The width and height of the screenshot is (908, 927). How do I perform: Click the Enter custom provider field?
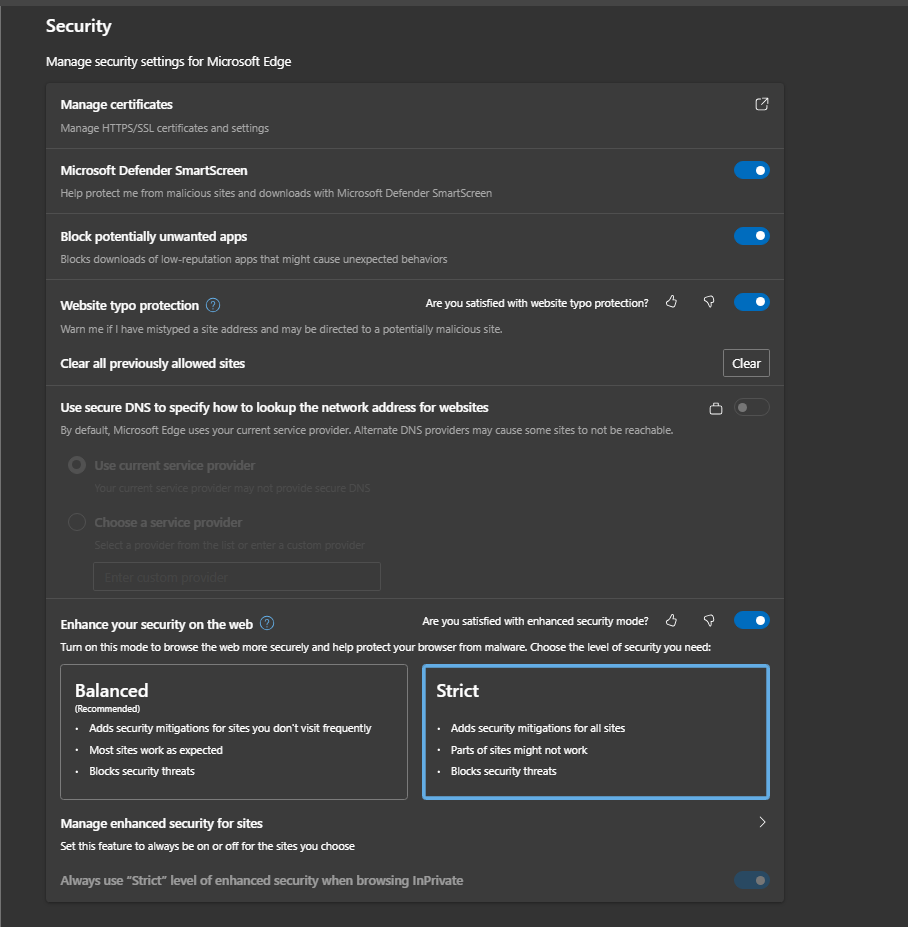(x=237, y=576)
